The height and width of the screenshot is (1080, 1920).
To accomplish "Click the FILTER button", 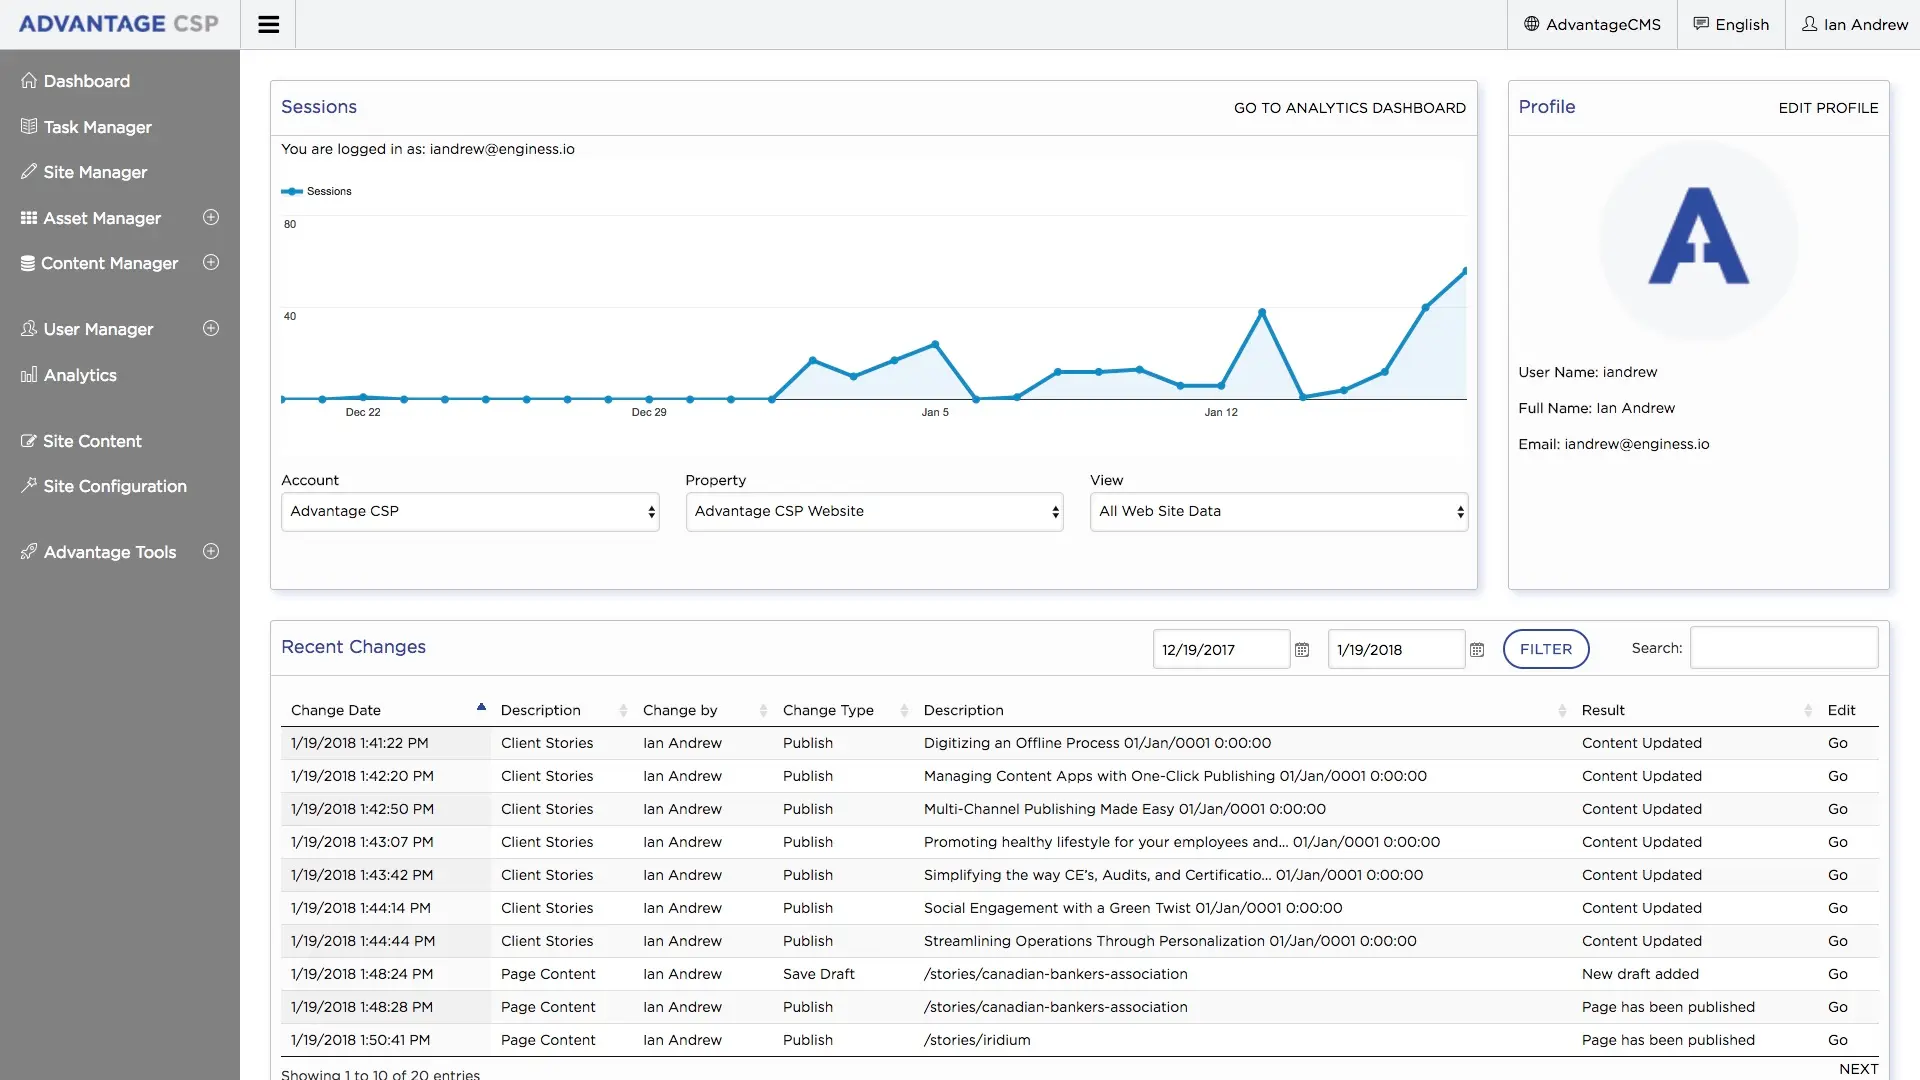I will pyautogui.click(x=1545, y=650).
